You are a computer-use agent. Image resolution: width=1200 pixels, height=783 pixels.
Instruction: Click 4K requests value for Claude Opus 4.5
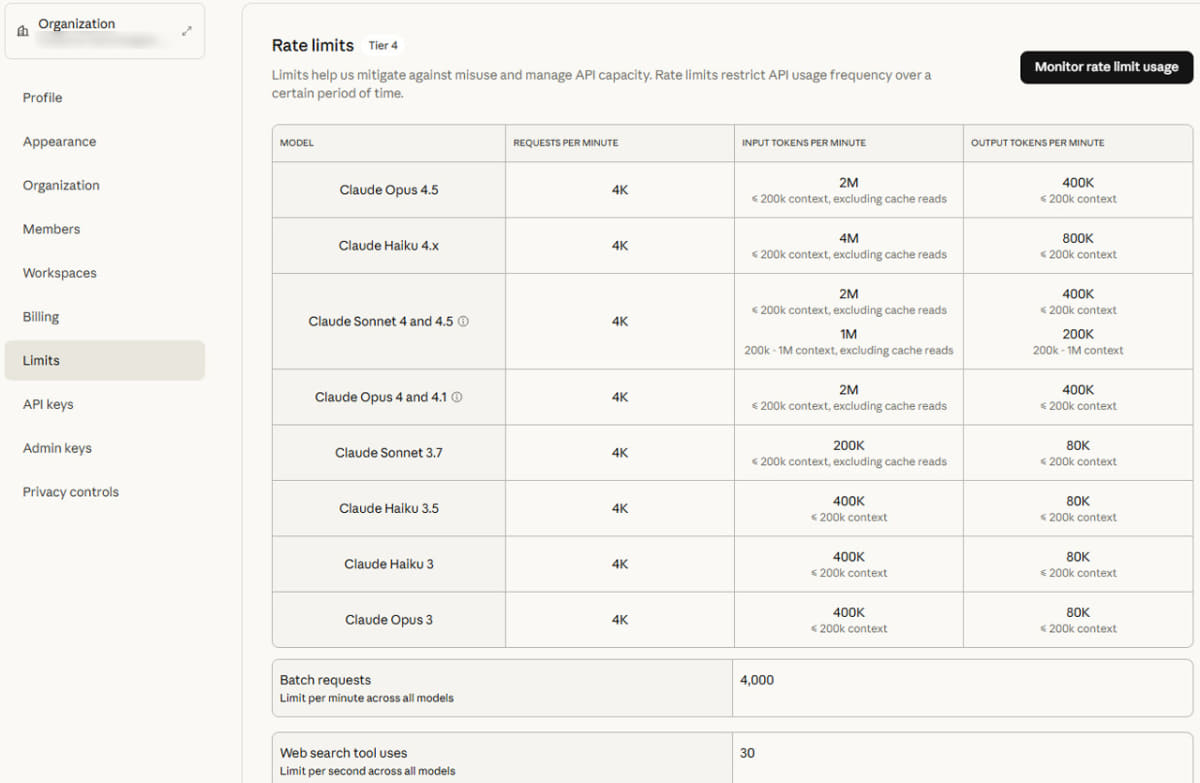620,190
